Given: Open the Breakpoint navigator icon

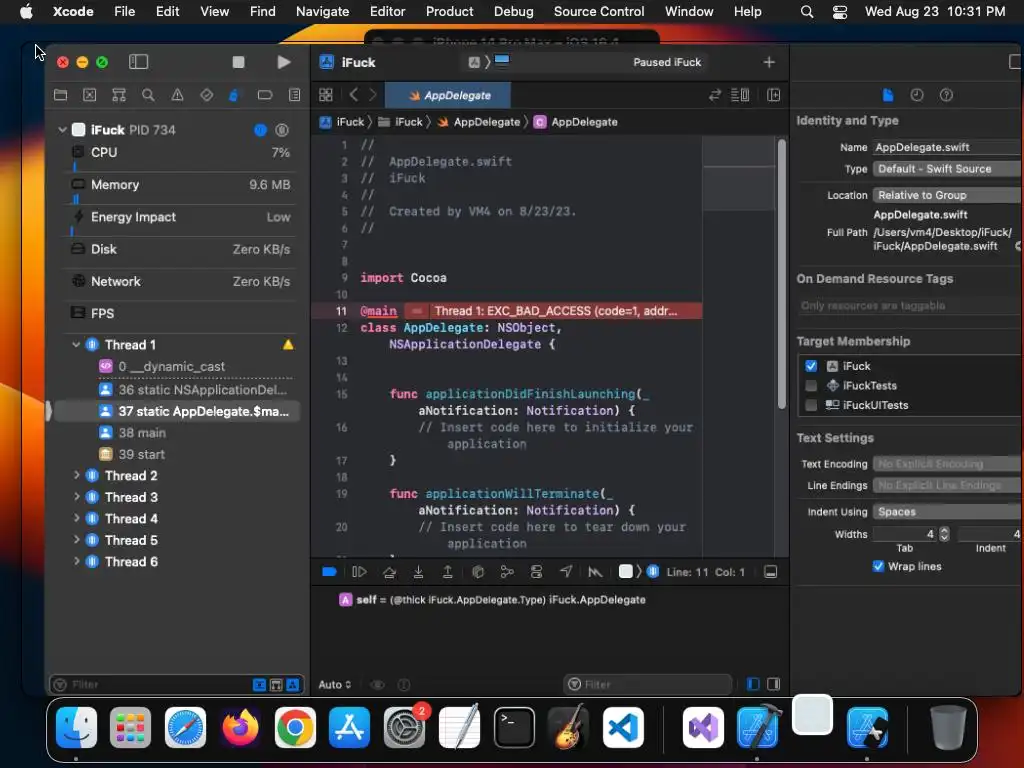Looking at the screenshot, I should tap(264, 95).
